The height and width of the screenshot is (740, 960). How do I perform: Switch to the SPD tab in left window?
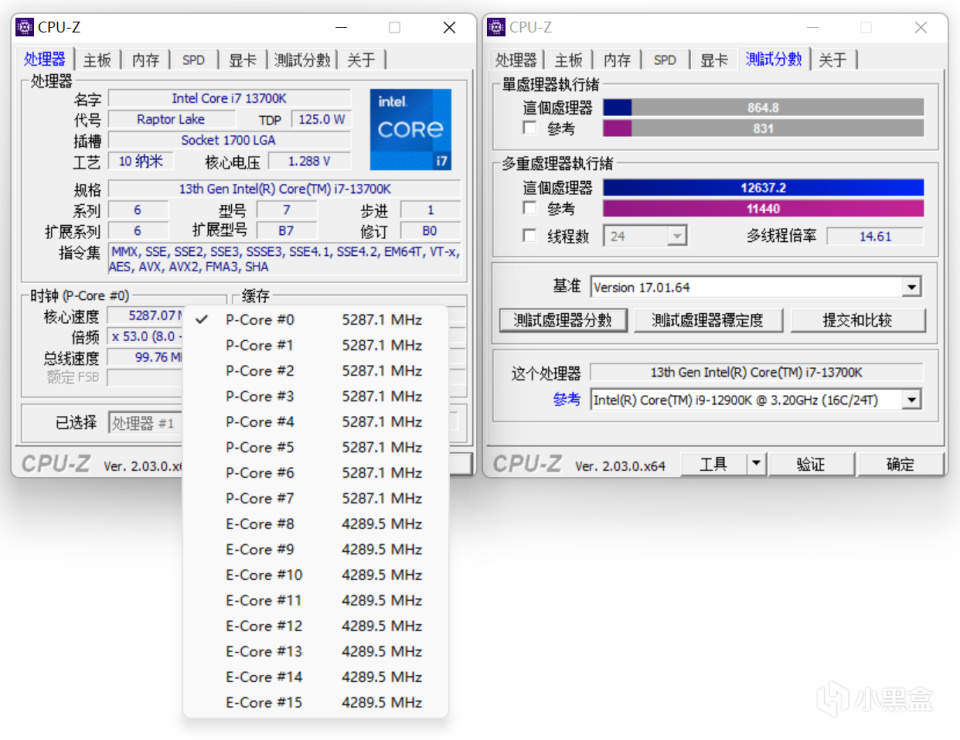coord(194,60)
